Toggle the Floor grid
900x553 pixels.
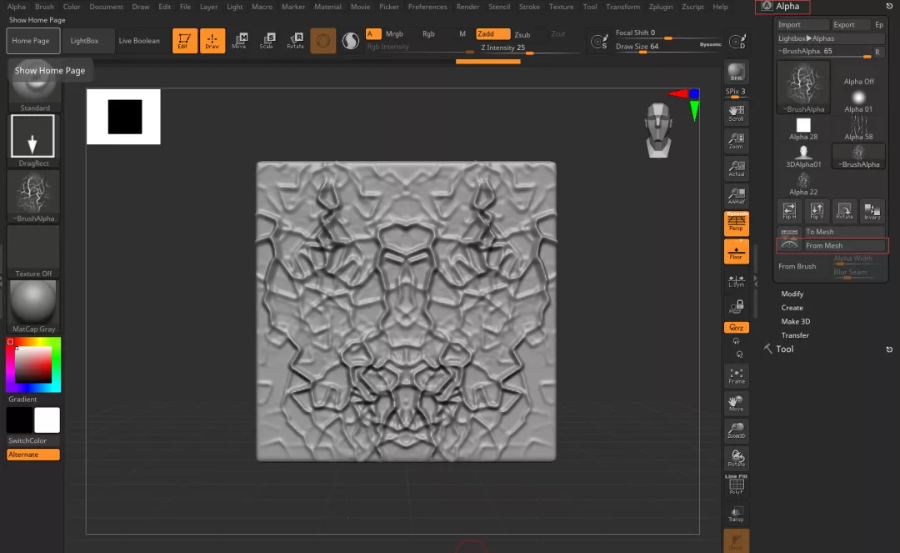point(736,252)
